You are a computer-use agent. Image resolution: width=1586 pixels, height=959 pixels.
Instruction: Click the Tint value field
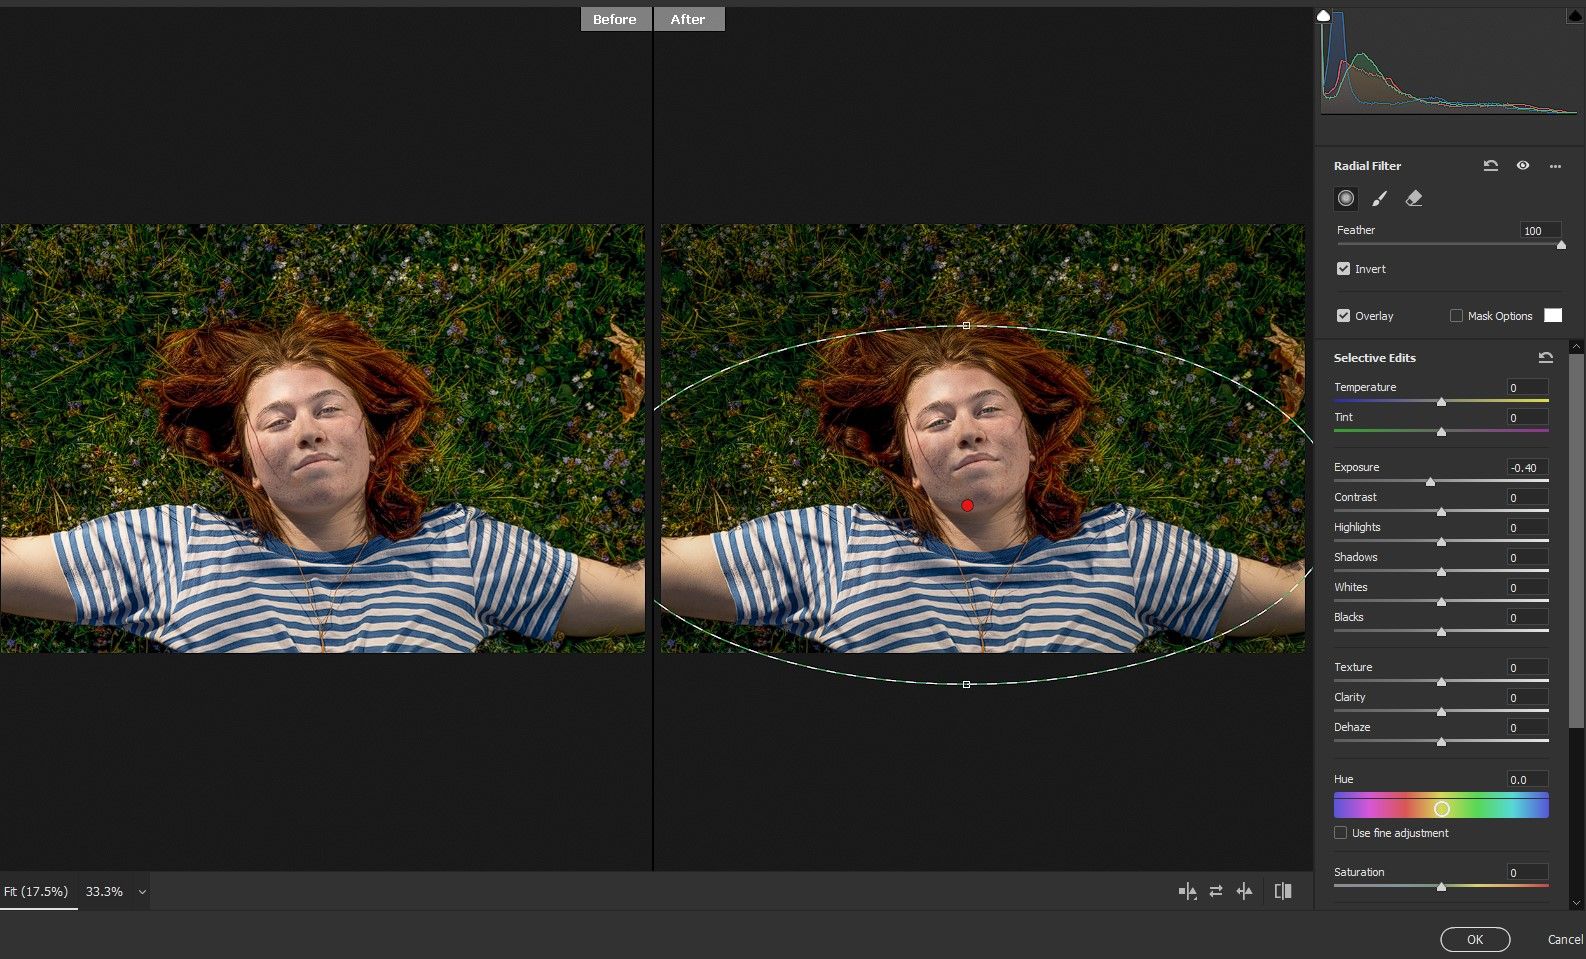pos(1528,417)
